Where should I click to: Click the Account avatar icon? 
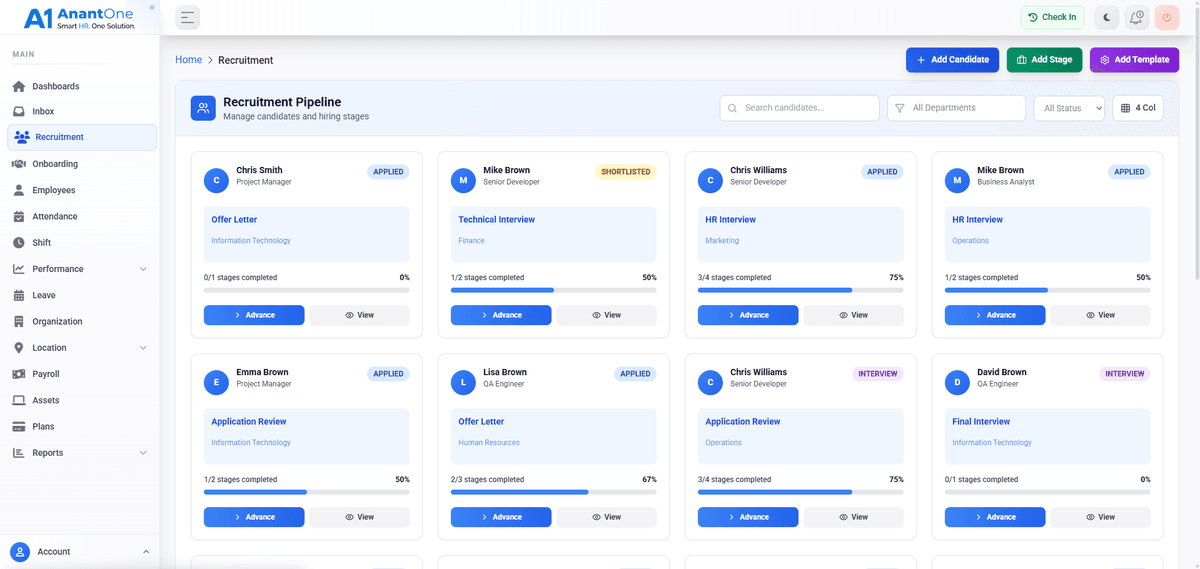click(20, 552)
